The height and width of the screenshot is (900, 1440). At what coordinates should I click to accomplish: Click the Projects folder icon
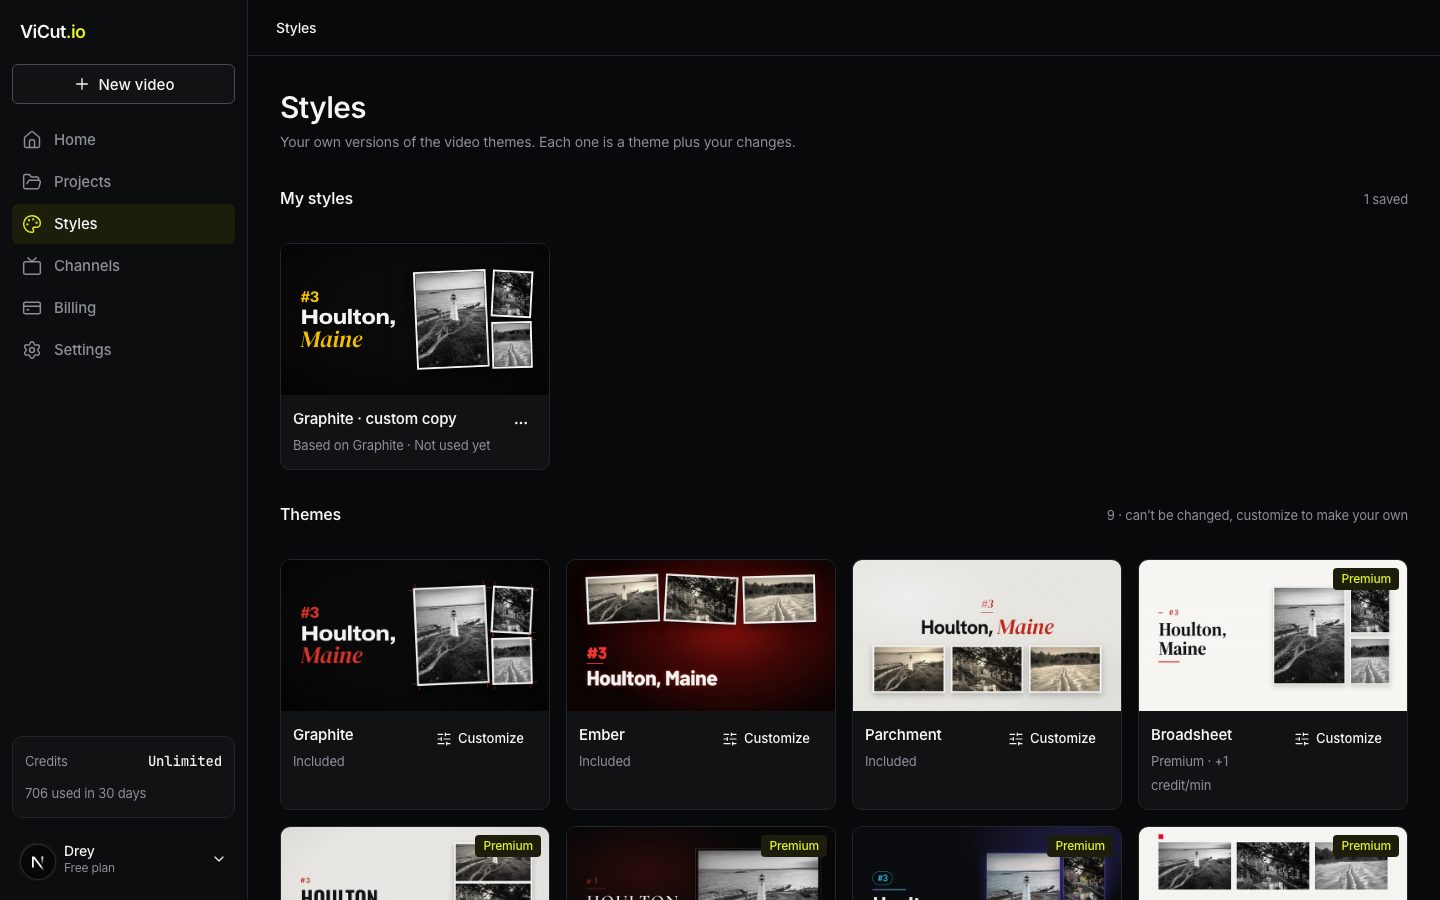point(32,182)
